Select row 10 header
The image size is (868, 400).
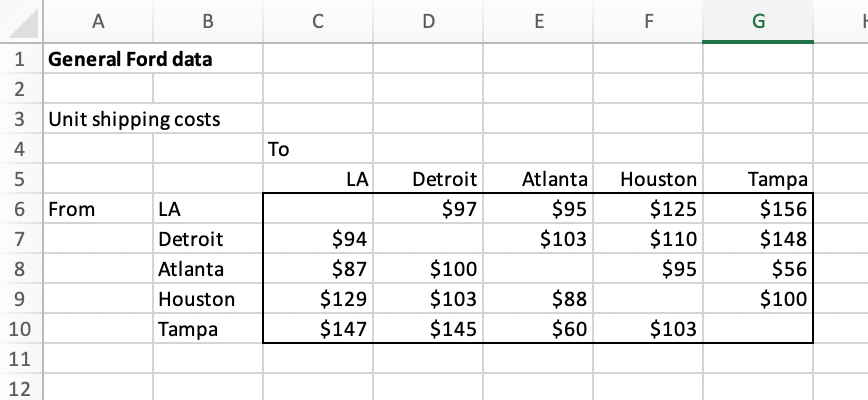point(20,329)
